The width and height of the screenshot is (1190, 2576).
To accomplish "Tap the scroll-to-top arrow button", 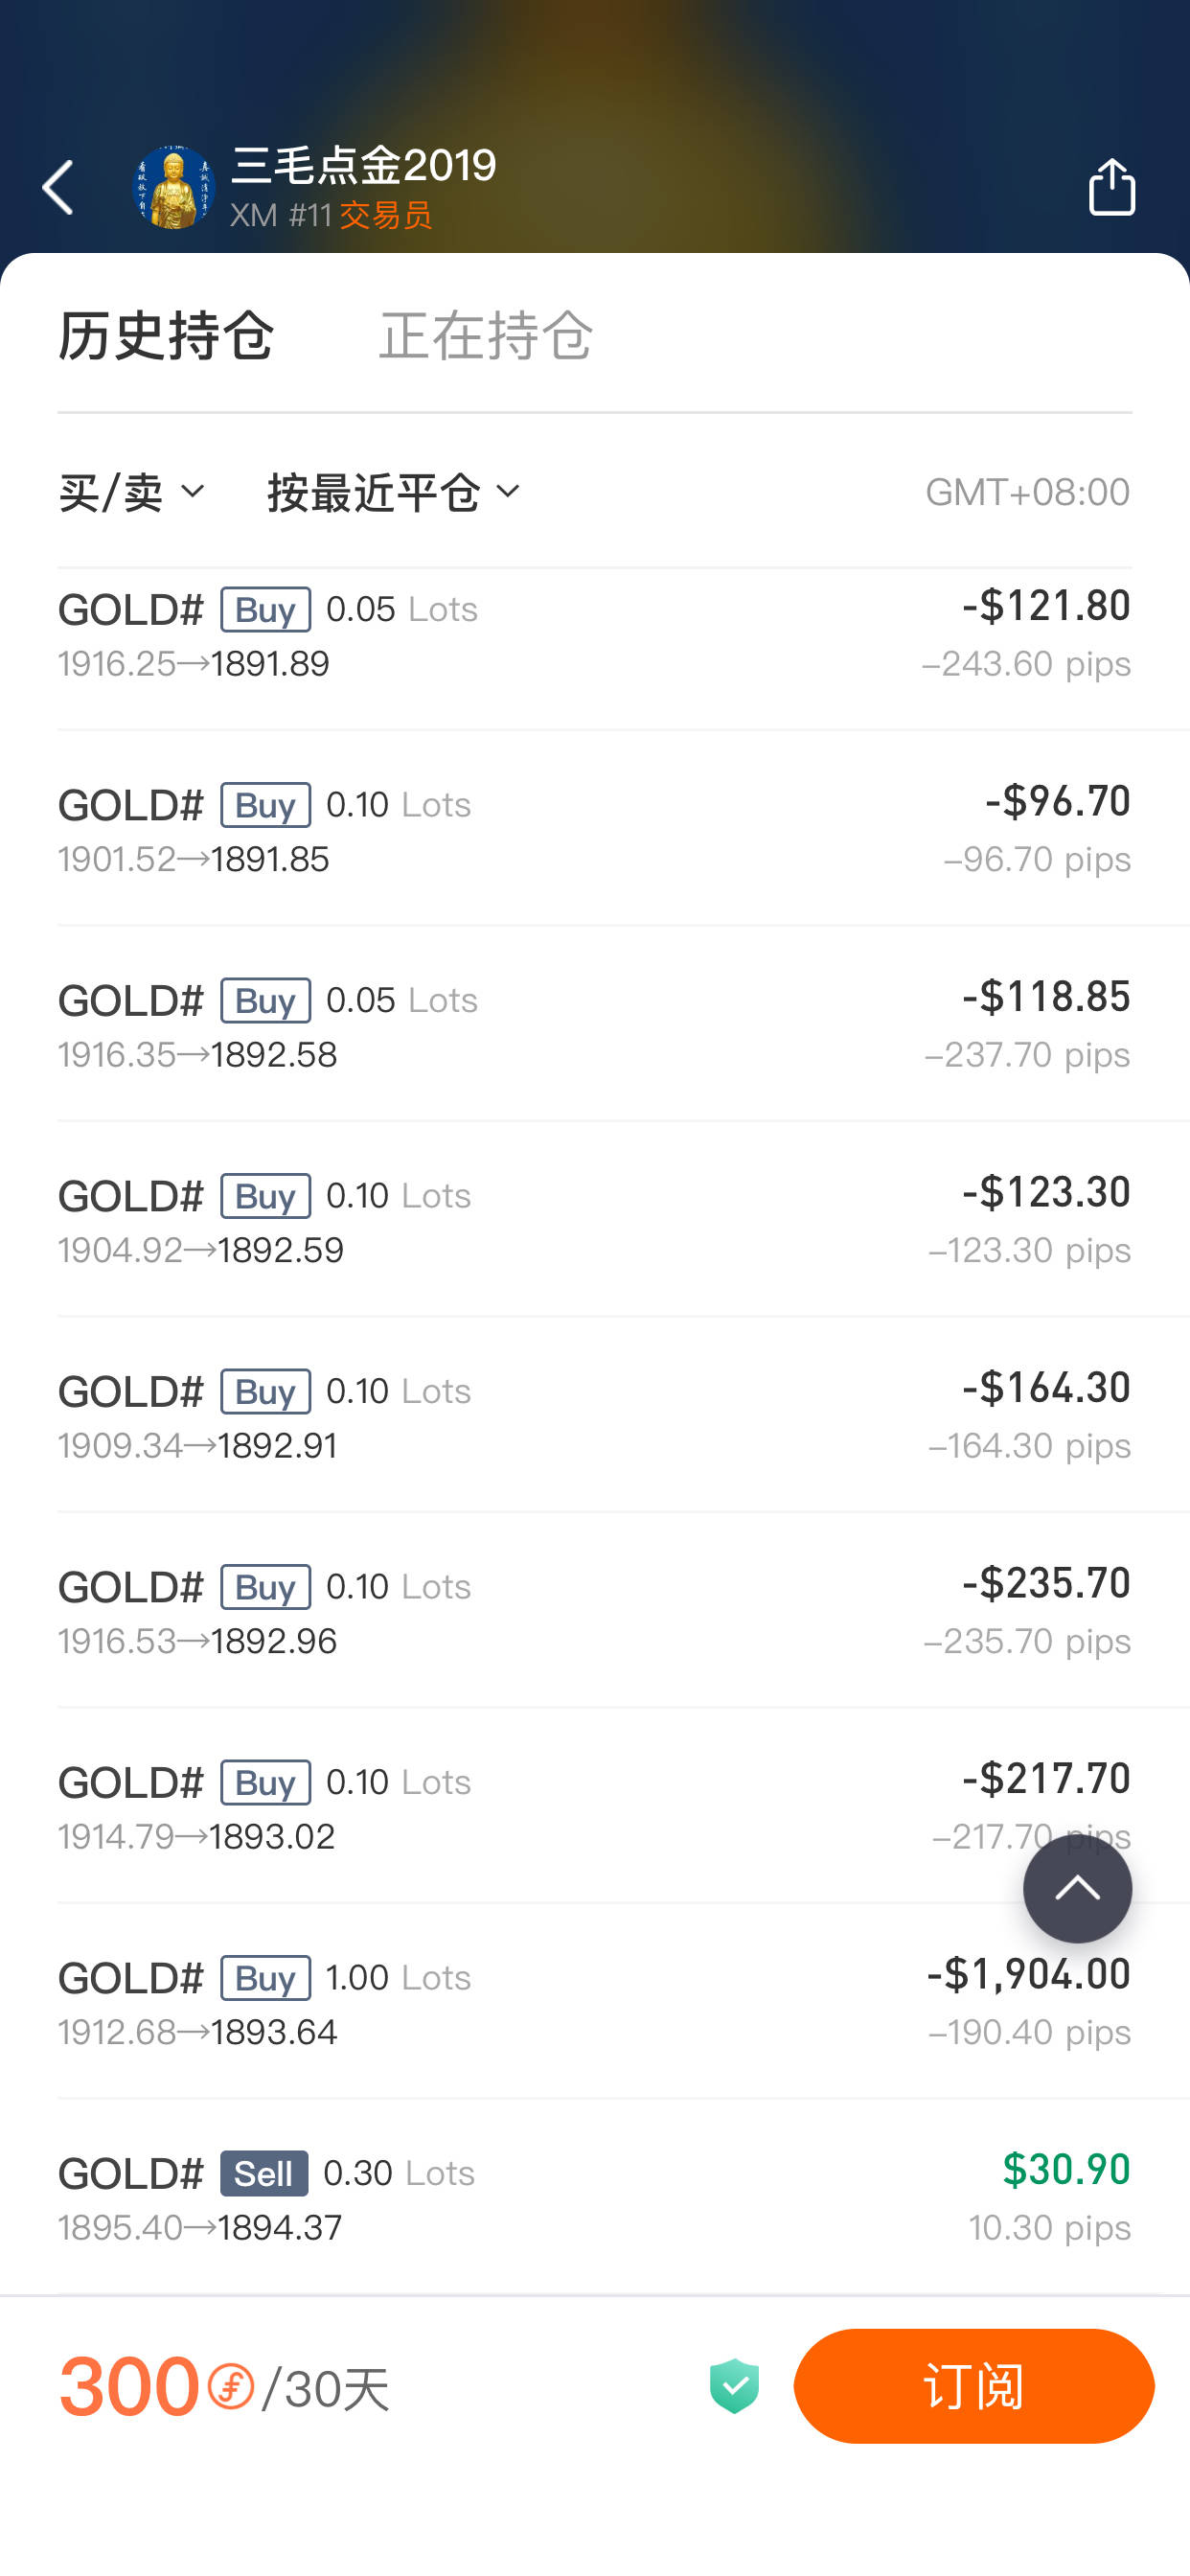I will pos(1076,1889).
